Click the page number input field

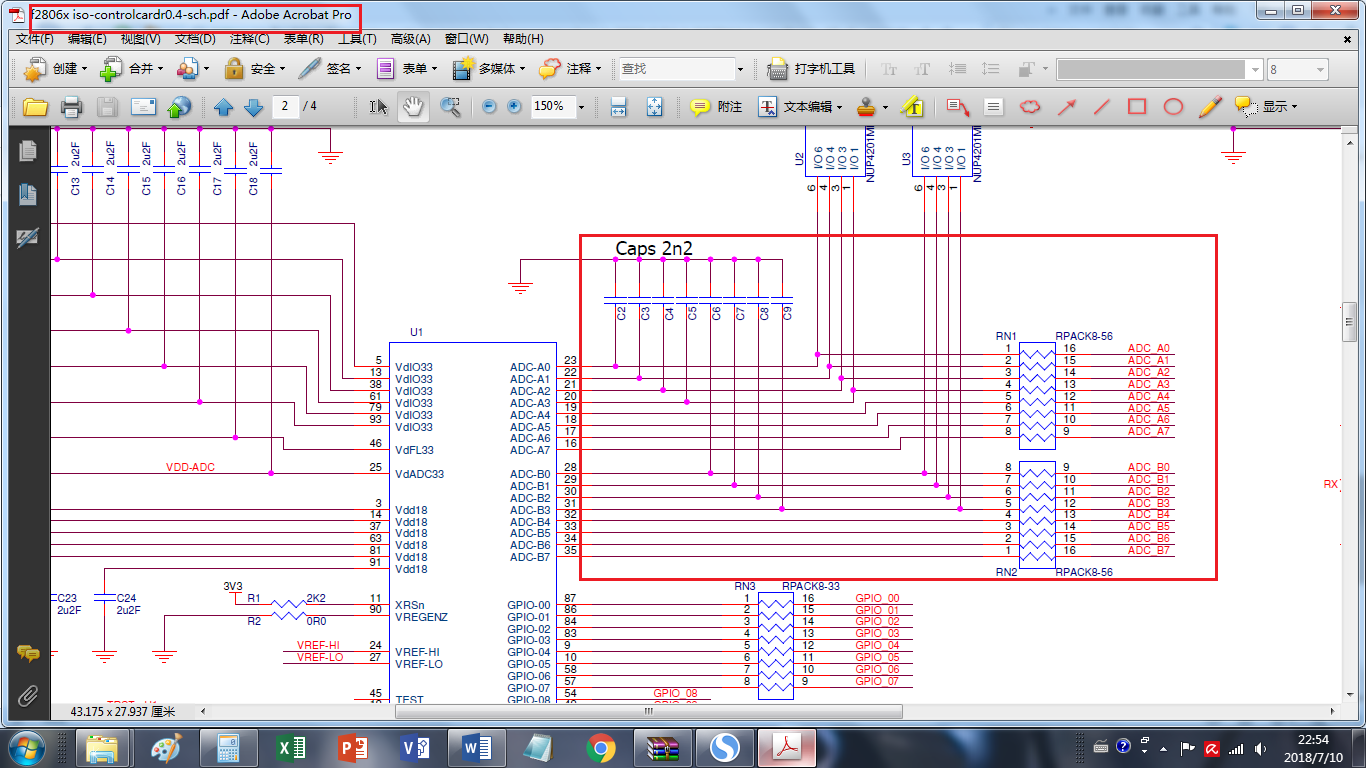coord(286,107)
